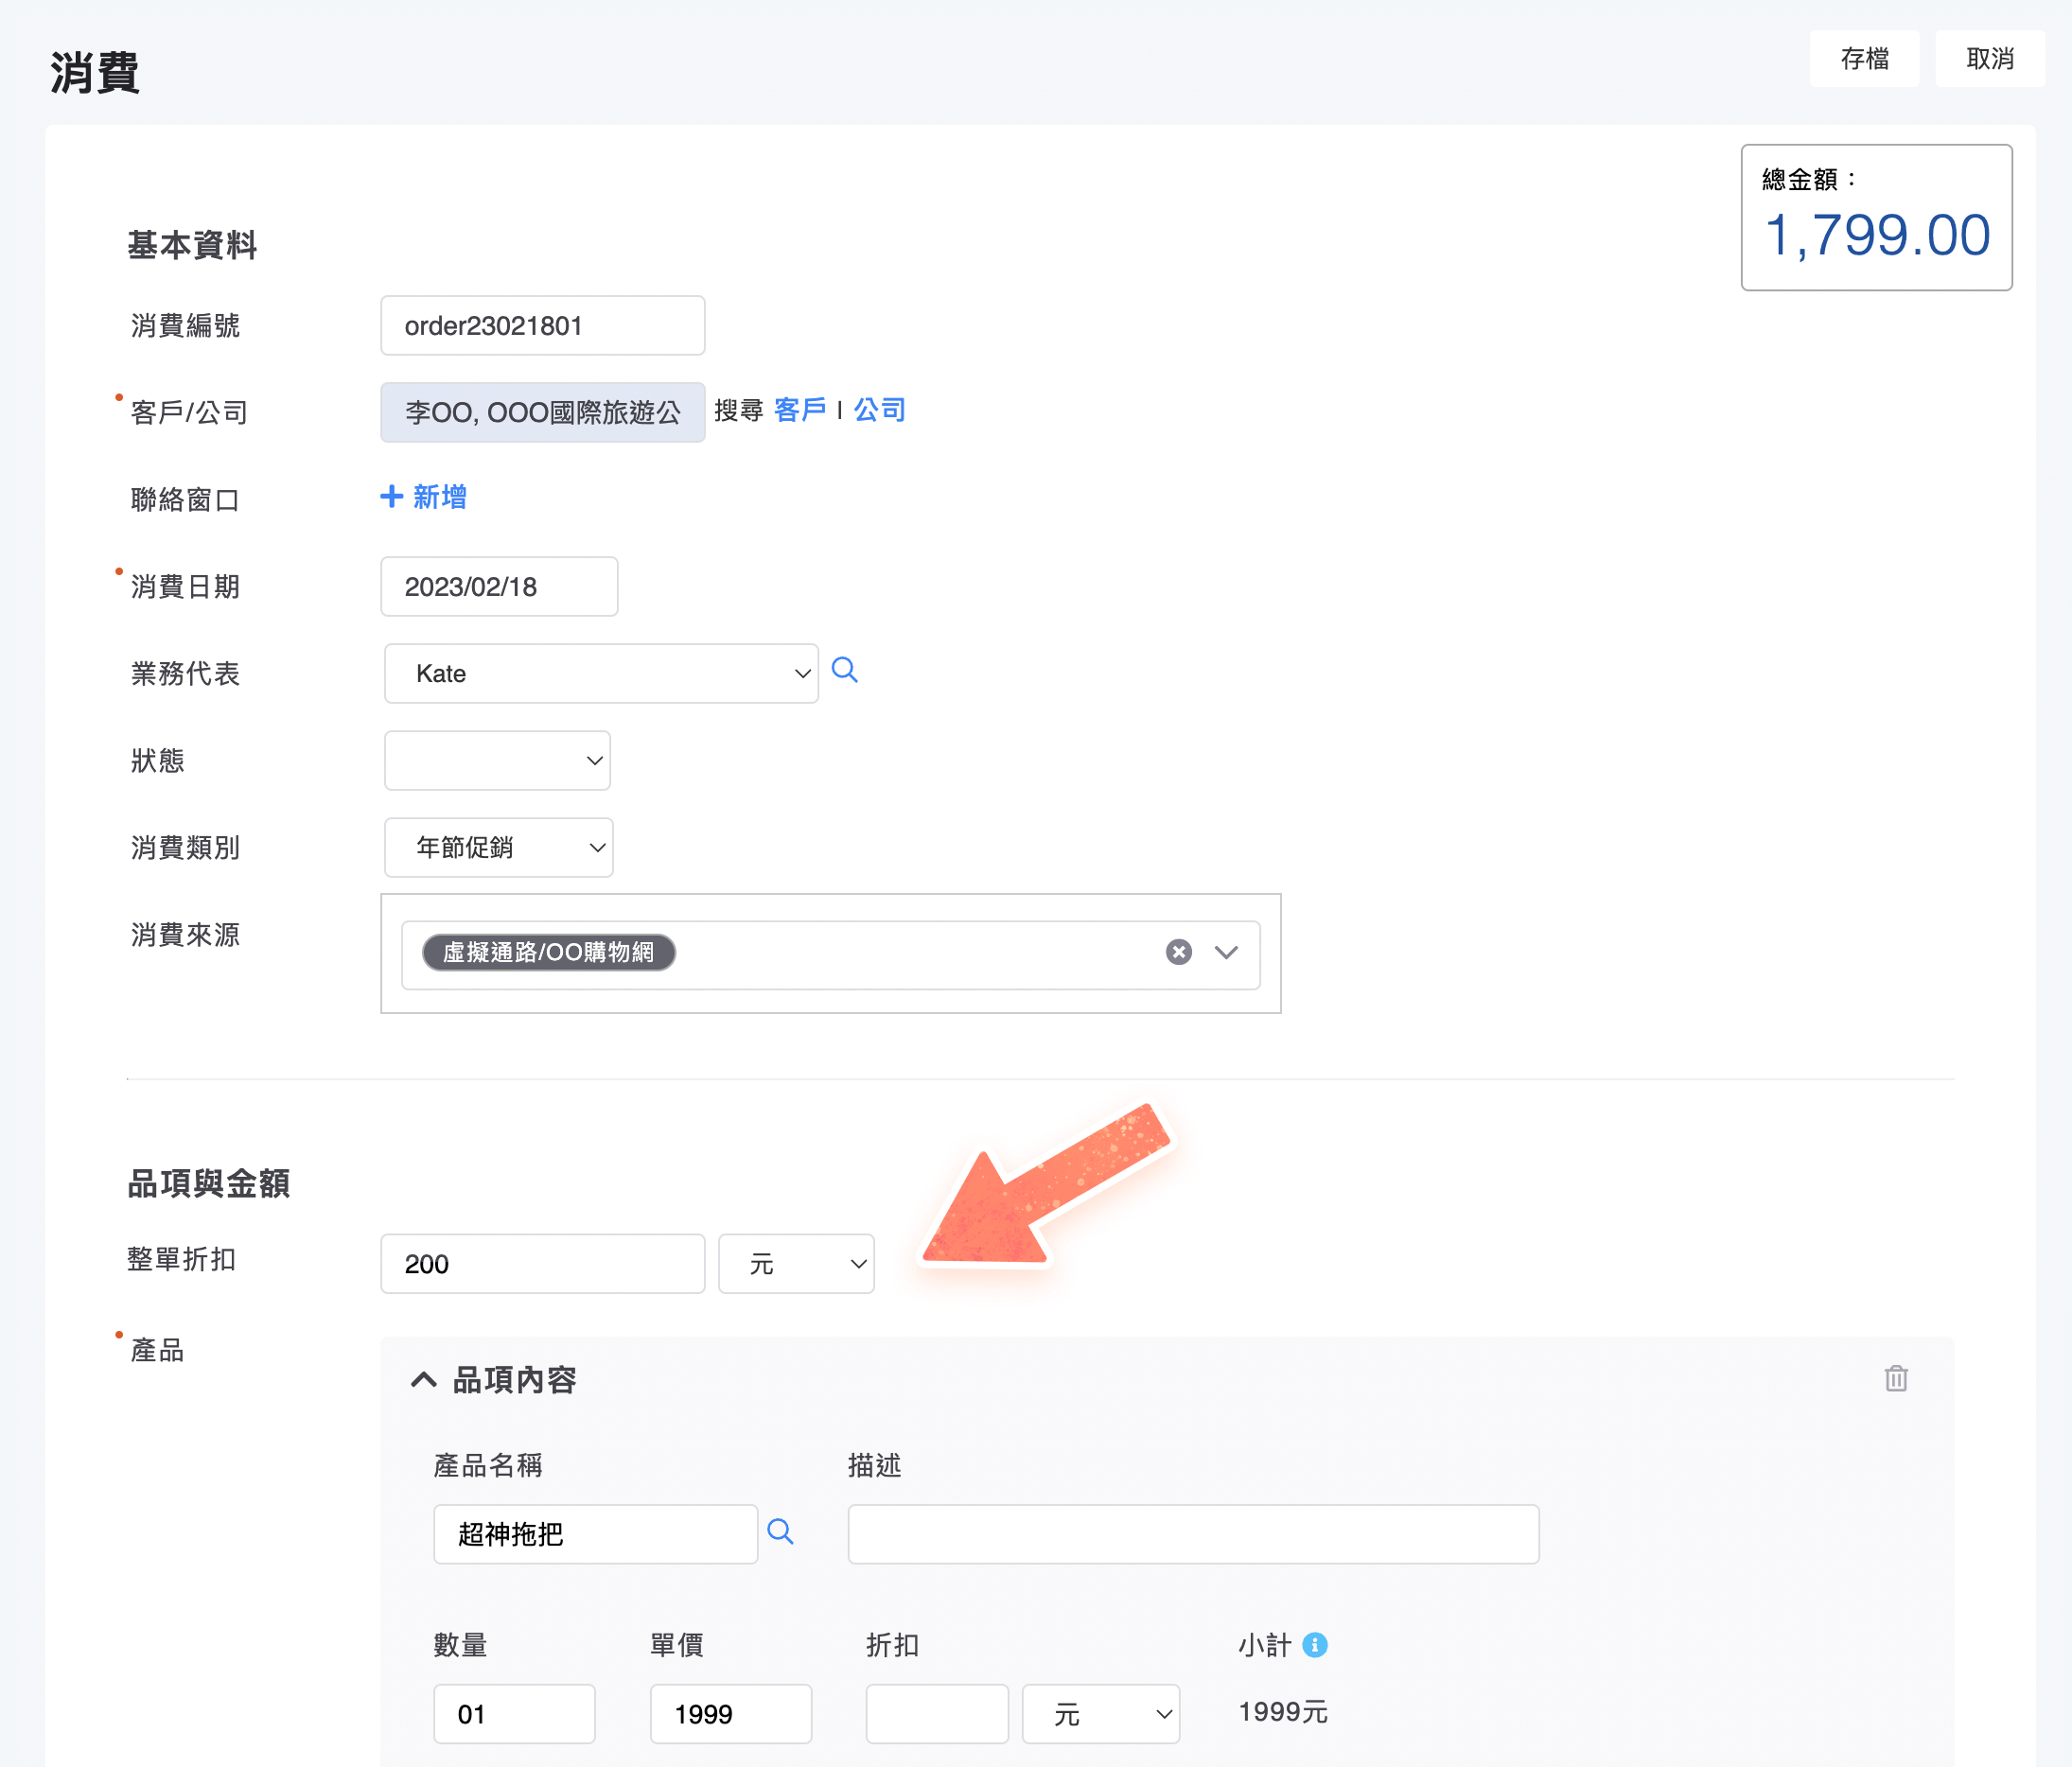2072x1767 pixels.
Task: Cancel editing with 取消
Action: (x=1989, y=59)
